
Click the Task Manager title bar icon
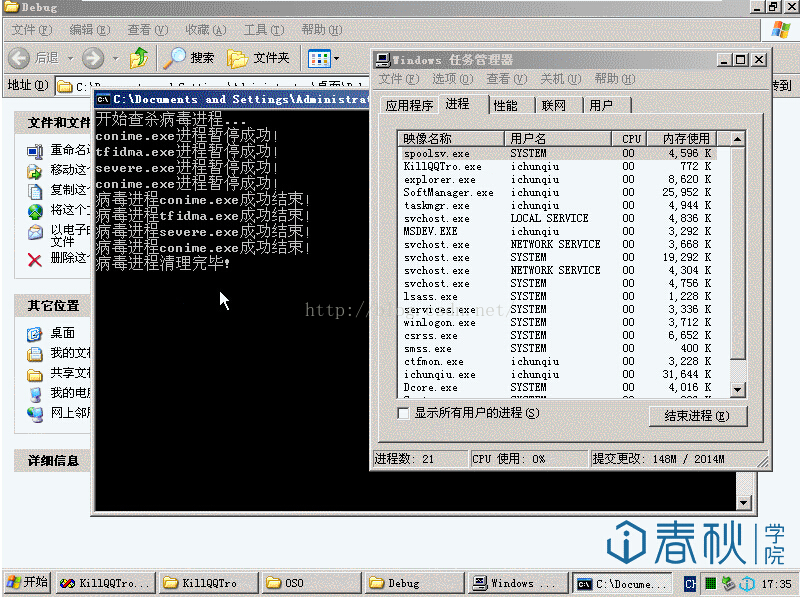(383, 60)
